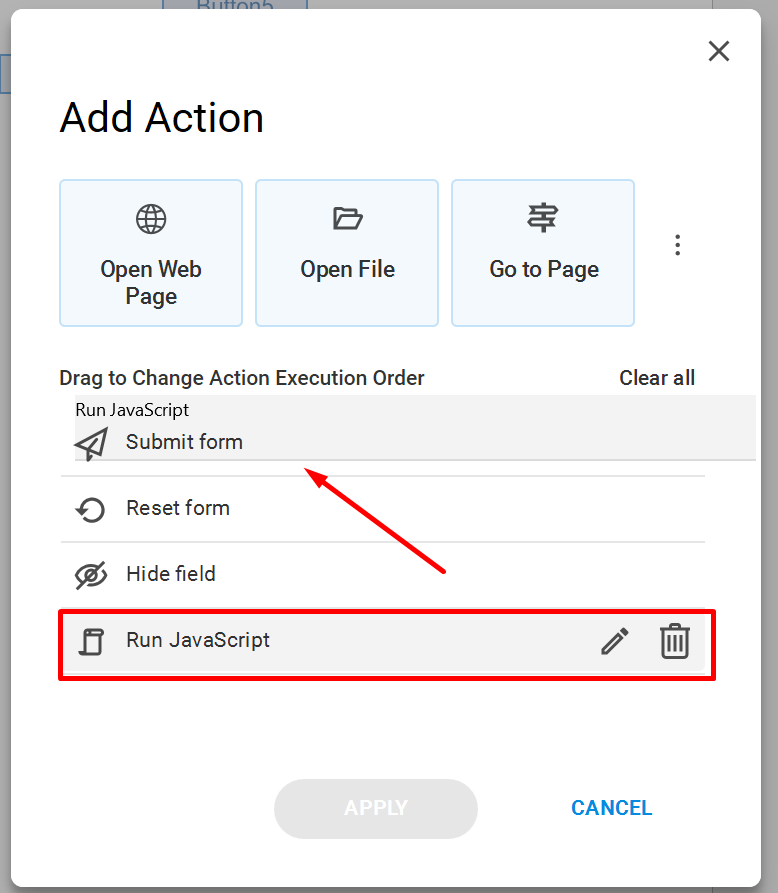Click the Clear all link

tap(657, 378)
